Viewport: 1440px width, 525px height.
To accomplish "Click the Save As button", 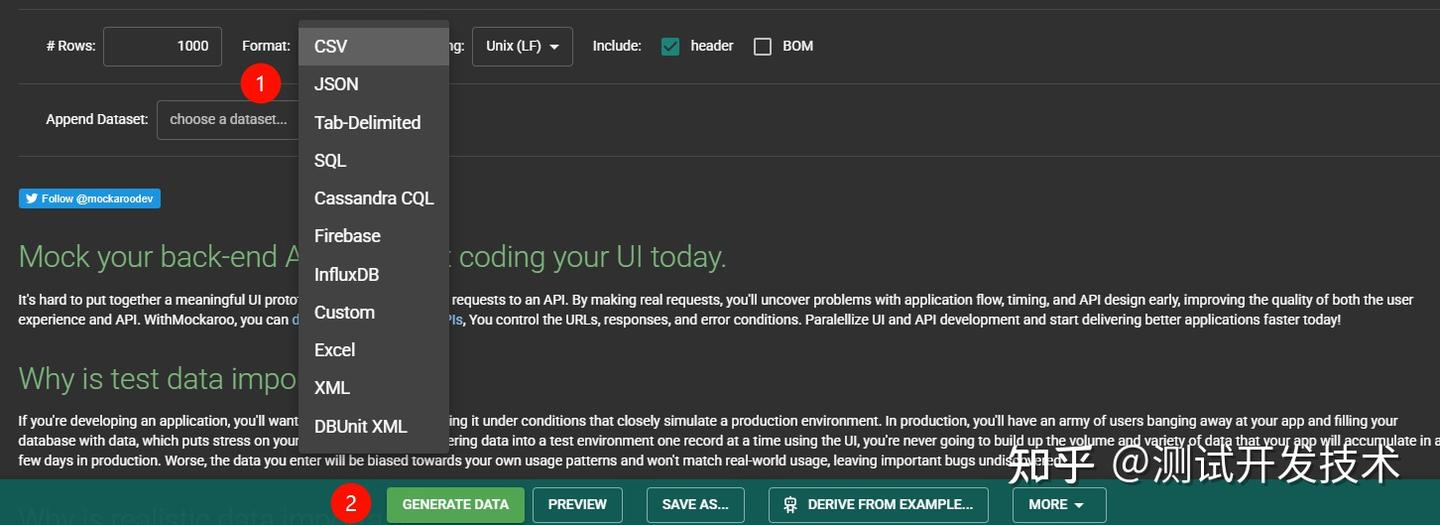I will pos(695,505).
